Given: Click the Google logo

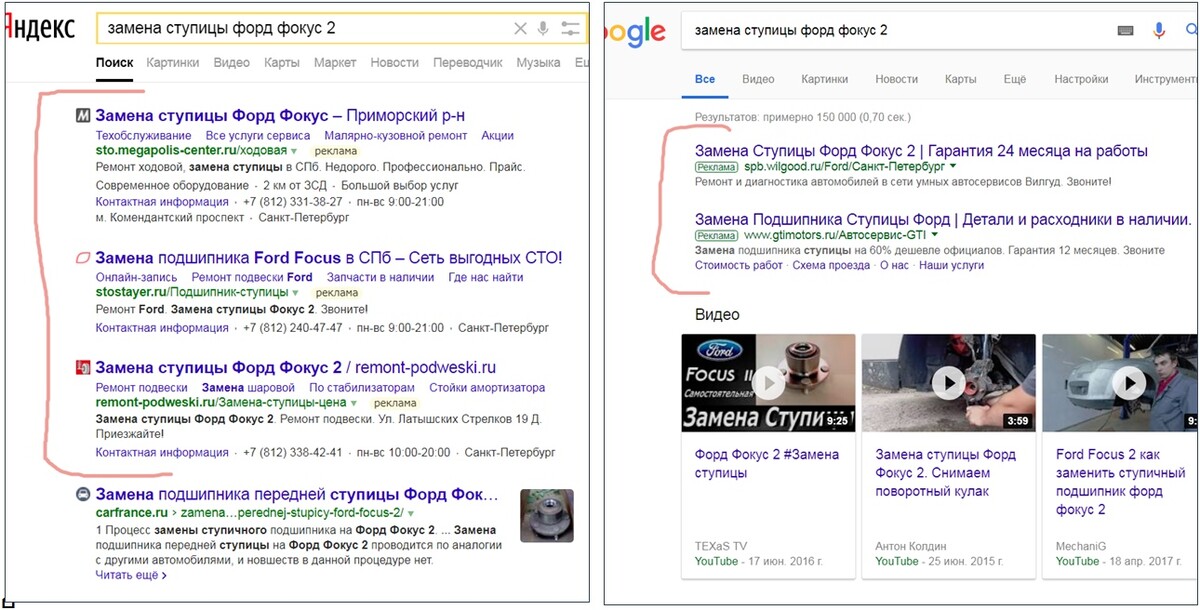Looking at the screenshot, I should (x=633, y=32).
